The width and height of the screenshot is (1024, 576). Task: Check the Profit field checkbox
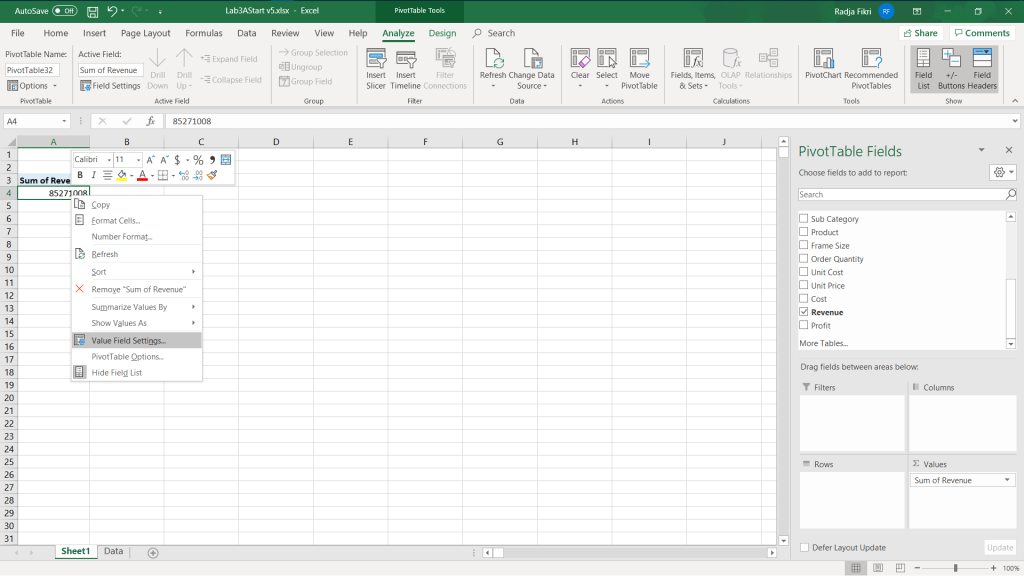804,325
